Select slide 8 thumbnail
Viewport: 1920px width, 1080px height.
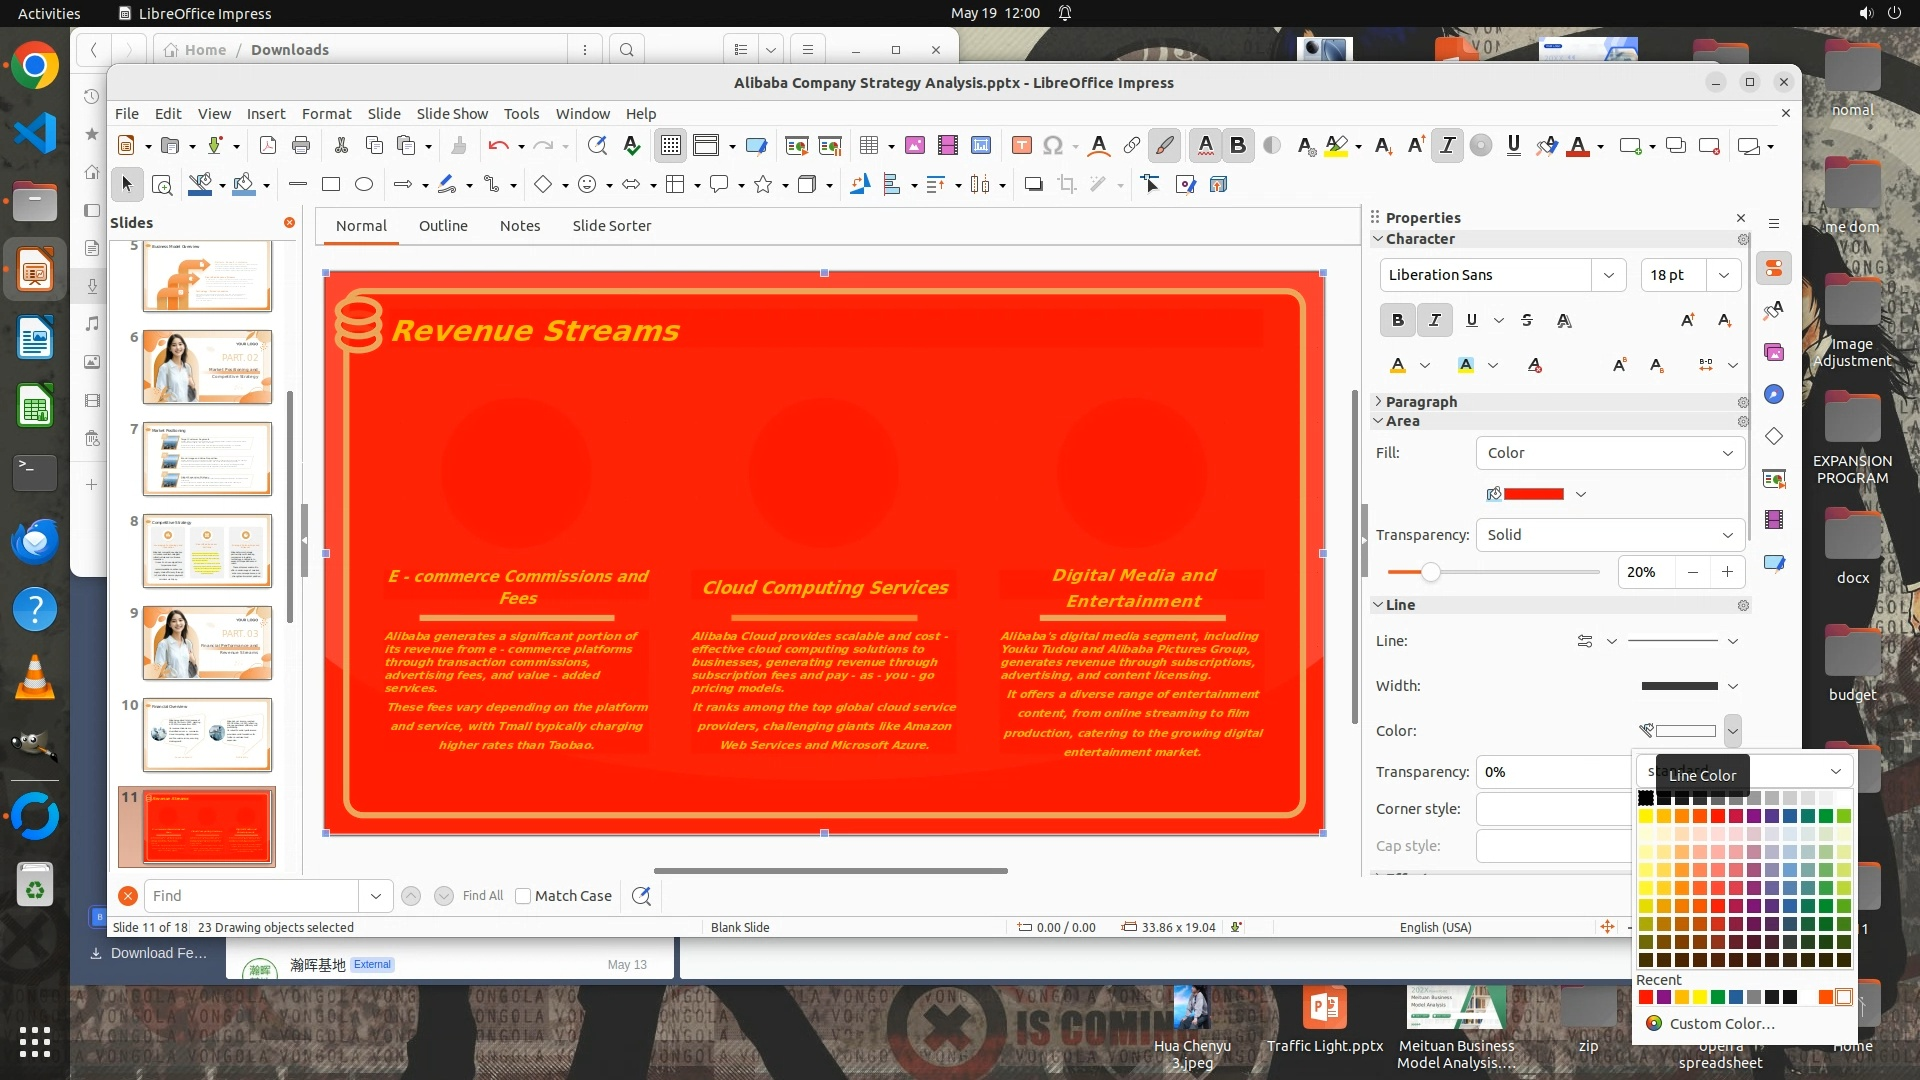[207, 551]
